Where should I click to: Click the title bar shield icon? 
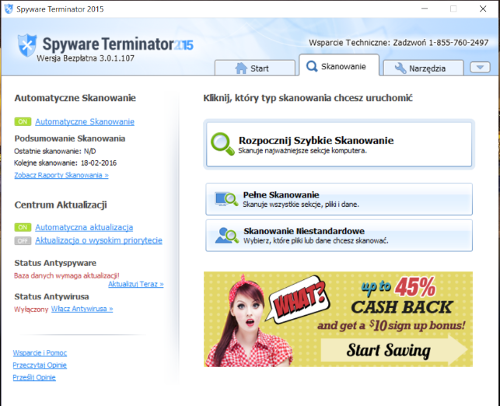point(8,9)
